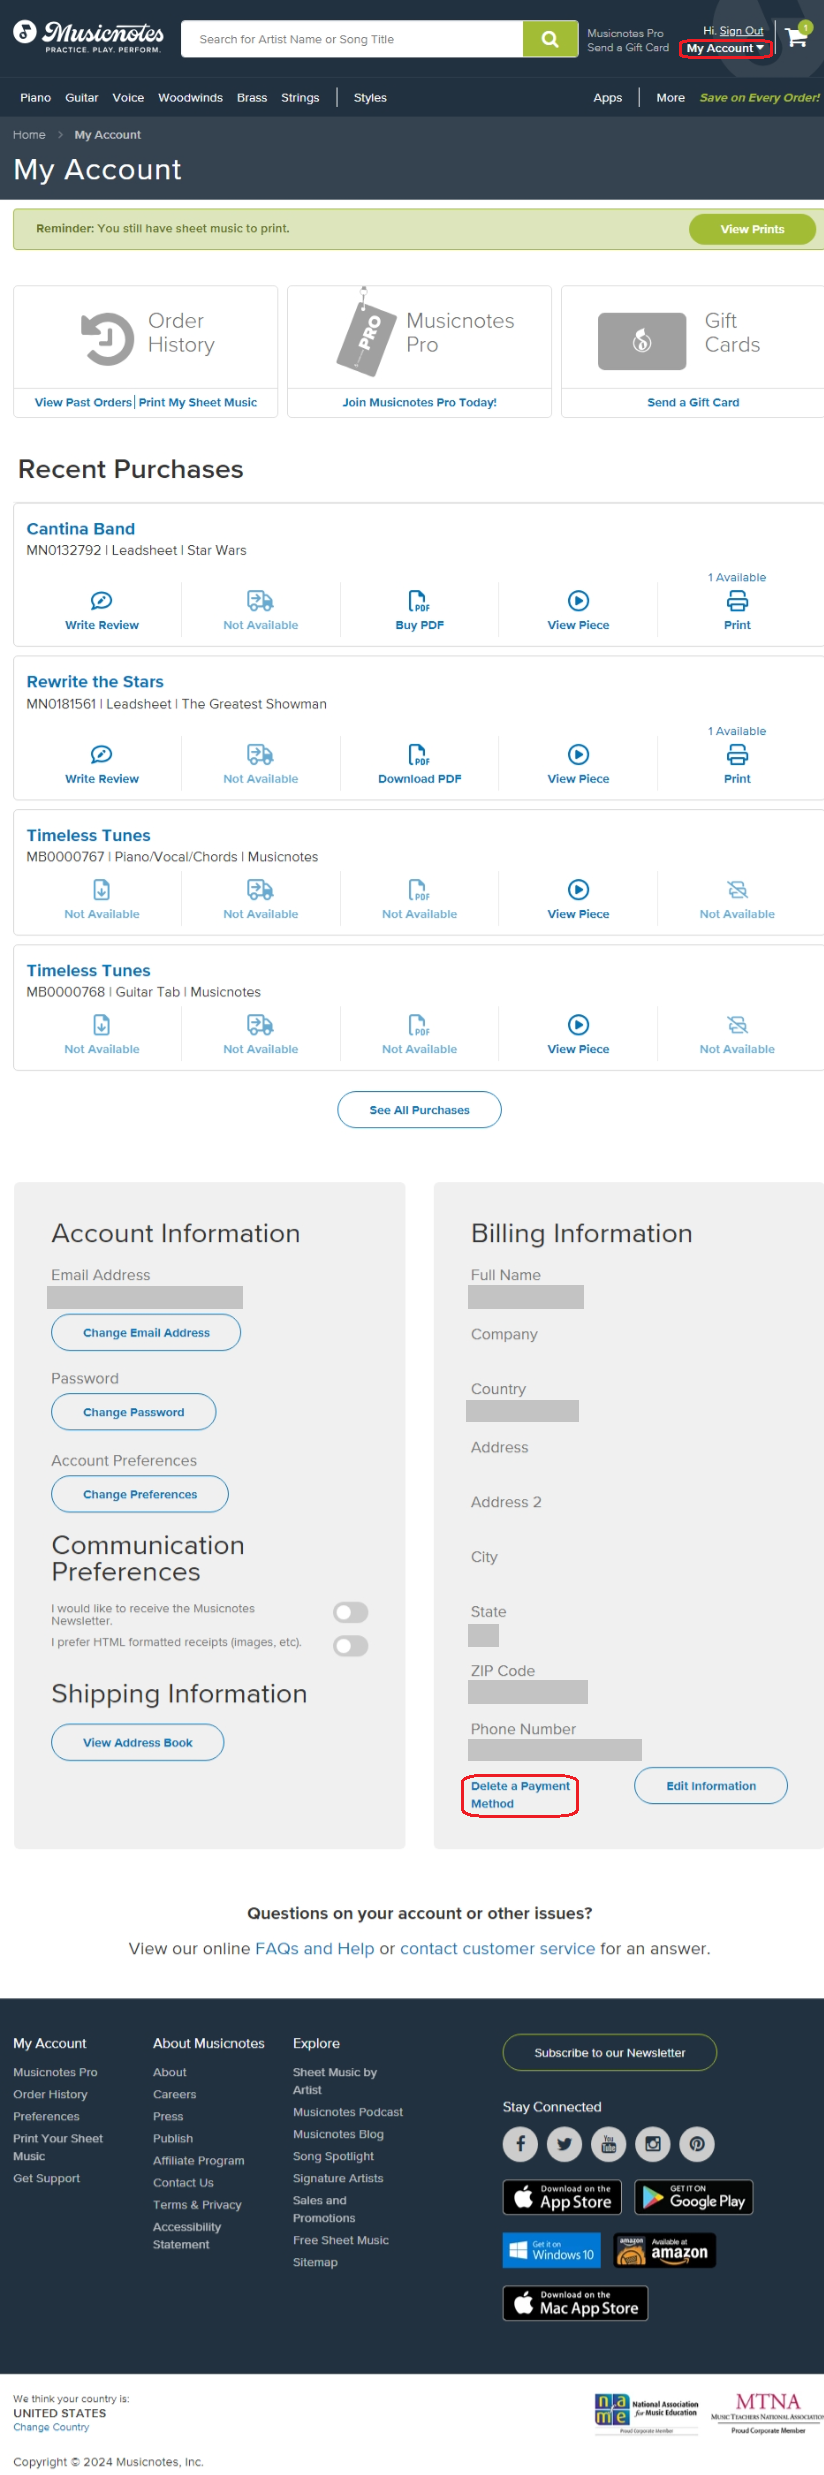The image size is (824, 2475).
Task: Click the Musicnotes logo
Action: (x=88, y=37)
